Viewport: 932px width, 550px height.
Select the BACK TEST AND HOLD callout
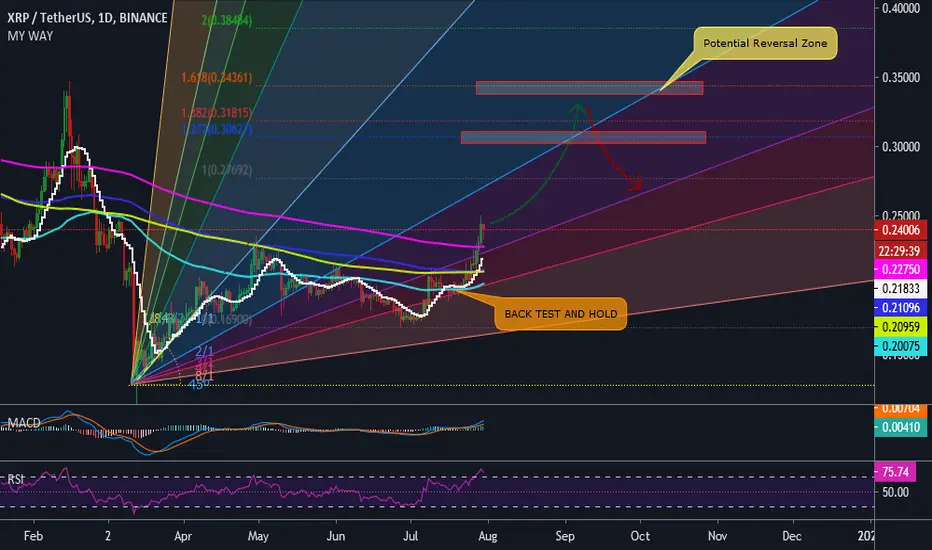561,314
